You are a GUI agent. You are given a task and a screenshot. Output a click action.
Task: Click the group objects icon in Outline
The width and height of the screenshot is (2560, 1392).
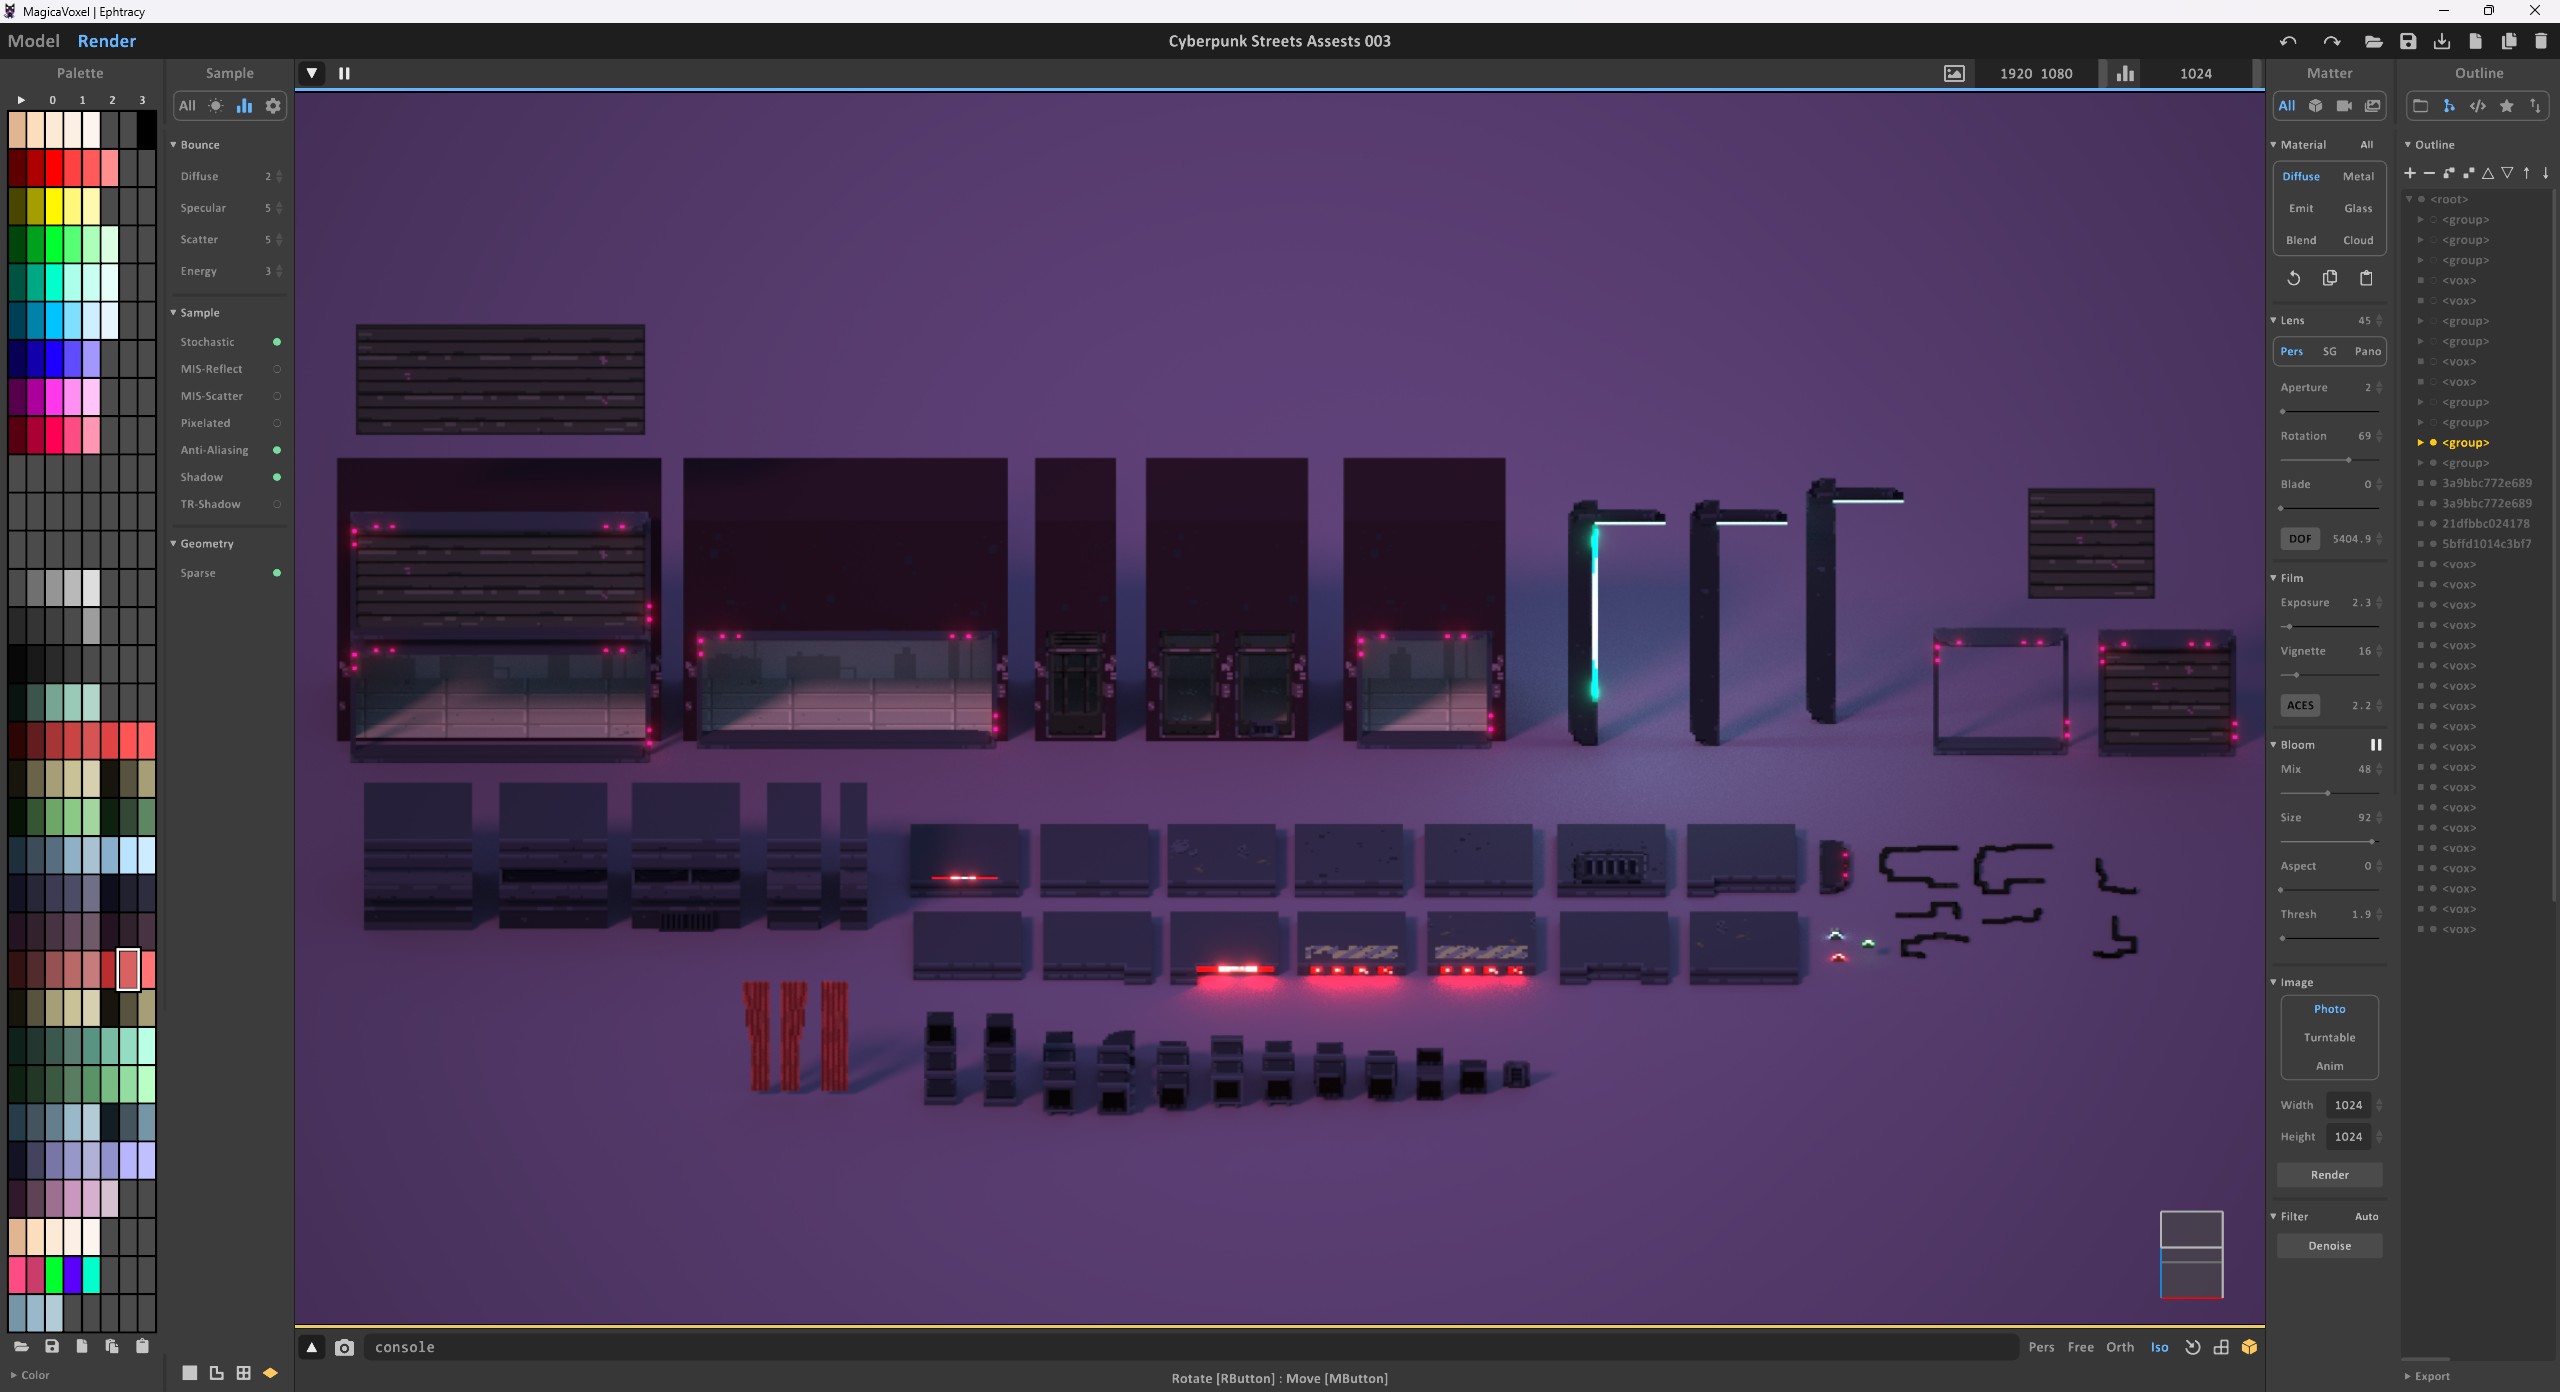tap(2448, 173)
